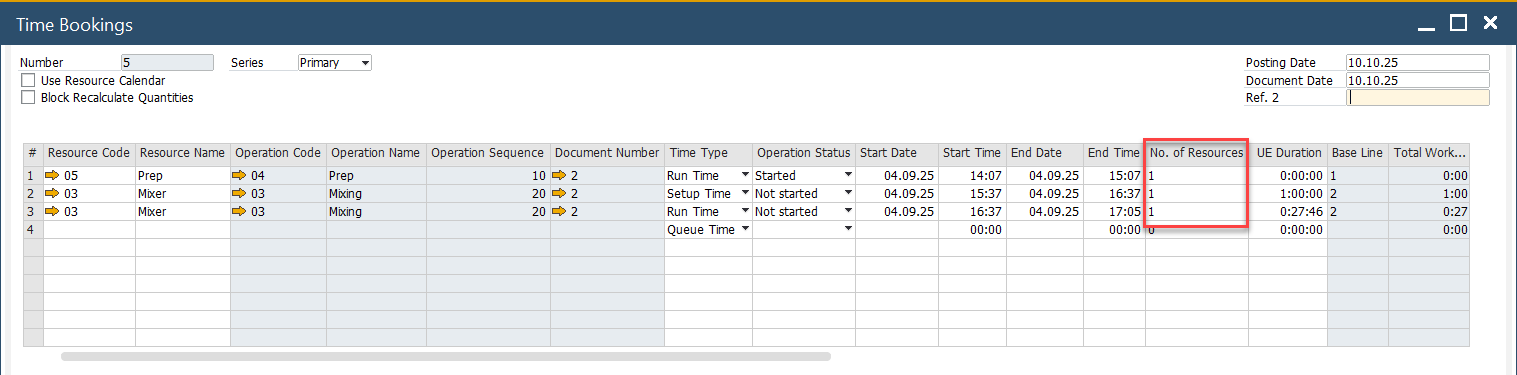Click the Start Time column header

point(972,153)
